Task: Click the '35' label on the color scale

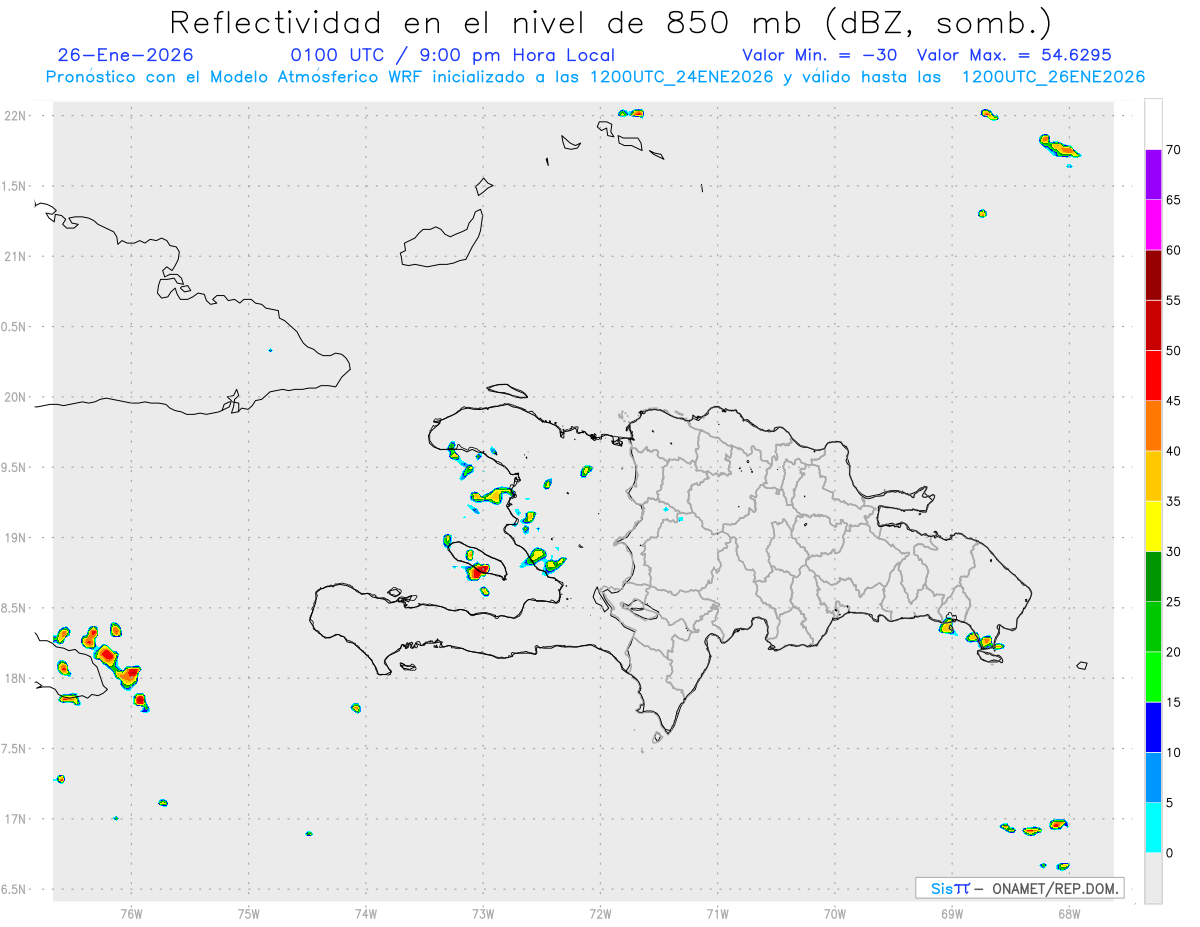Action: coord(1173,501)
